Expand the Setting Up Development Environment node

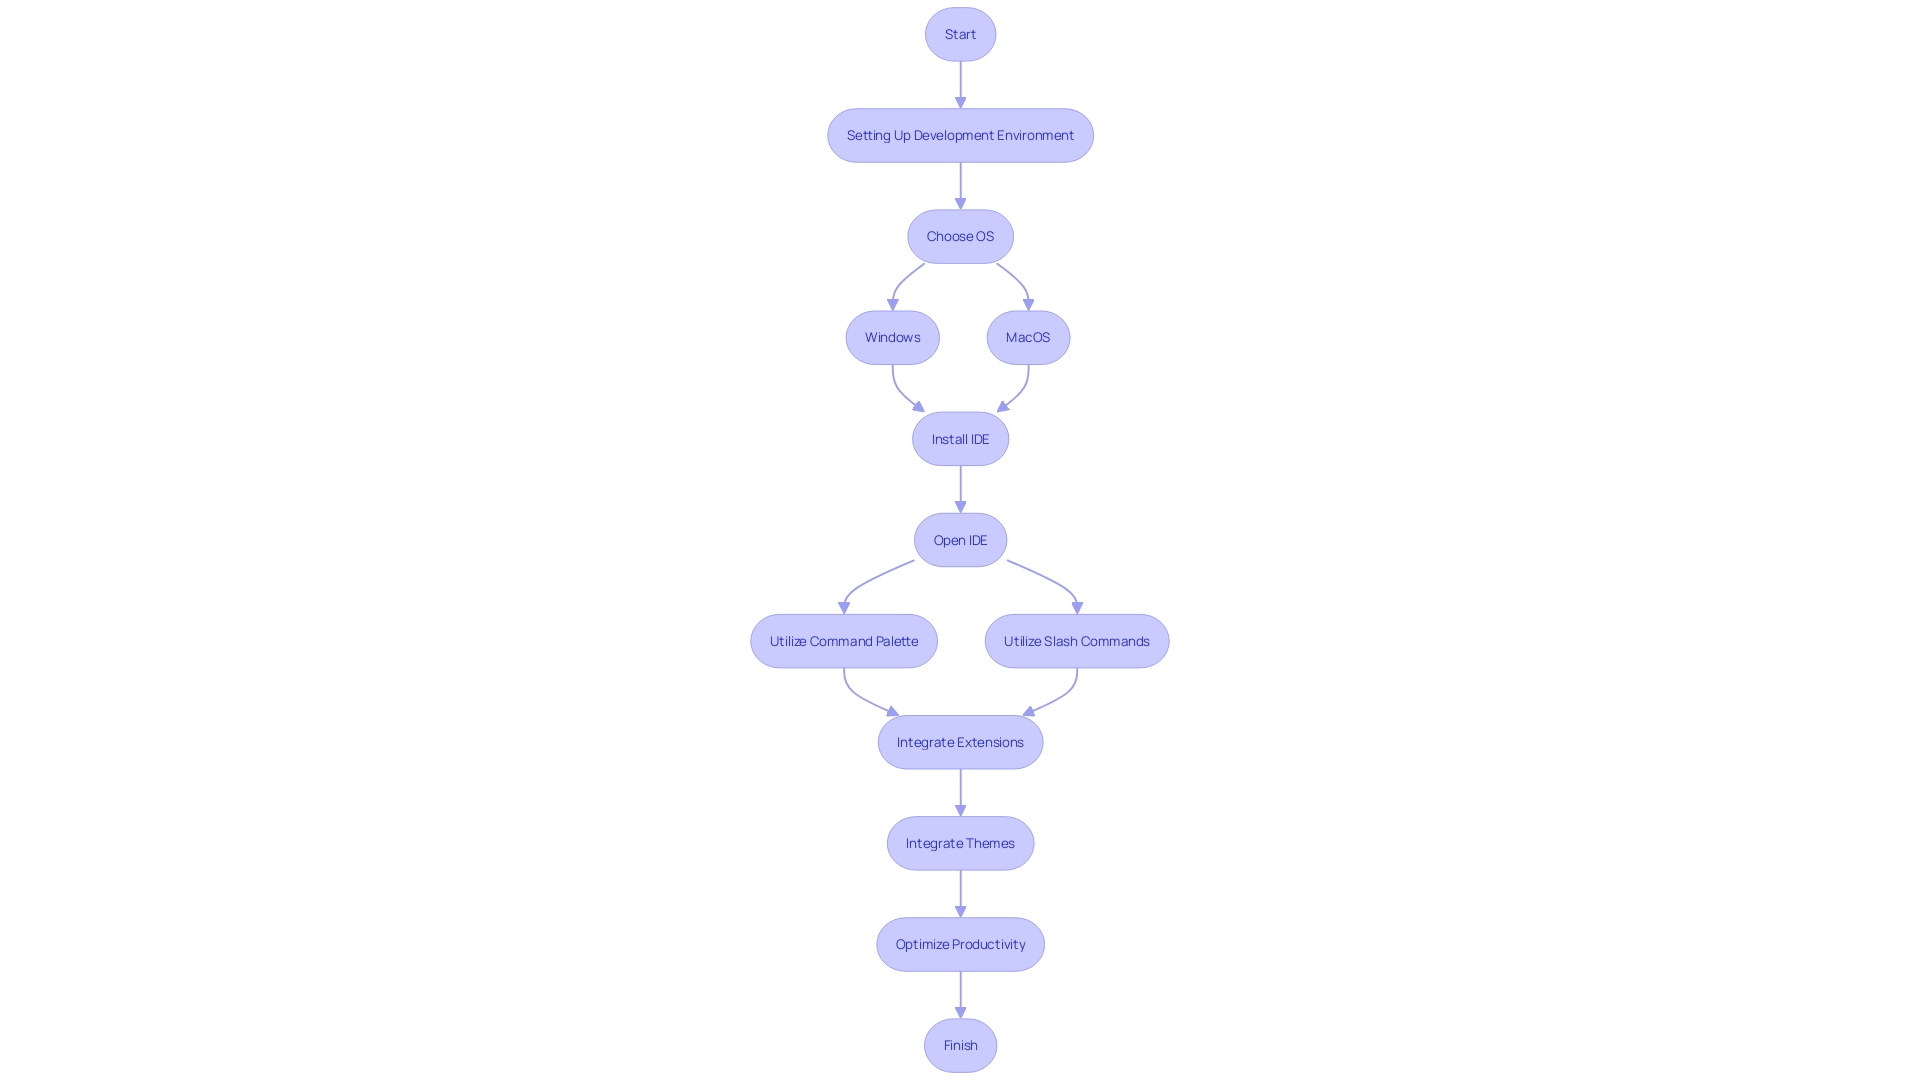(959, 135)
